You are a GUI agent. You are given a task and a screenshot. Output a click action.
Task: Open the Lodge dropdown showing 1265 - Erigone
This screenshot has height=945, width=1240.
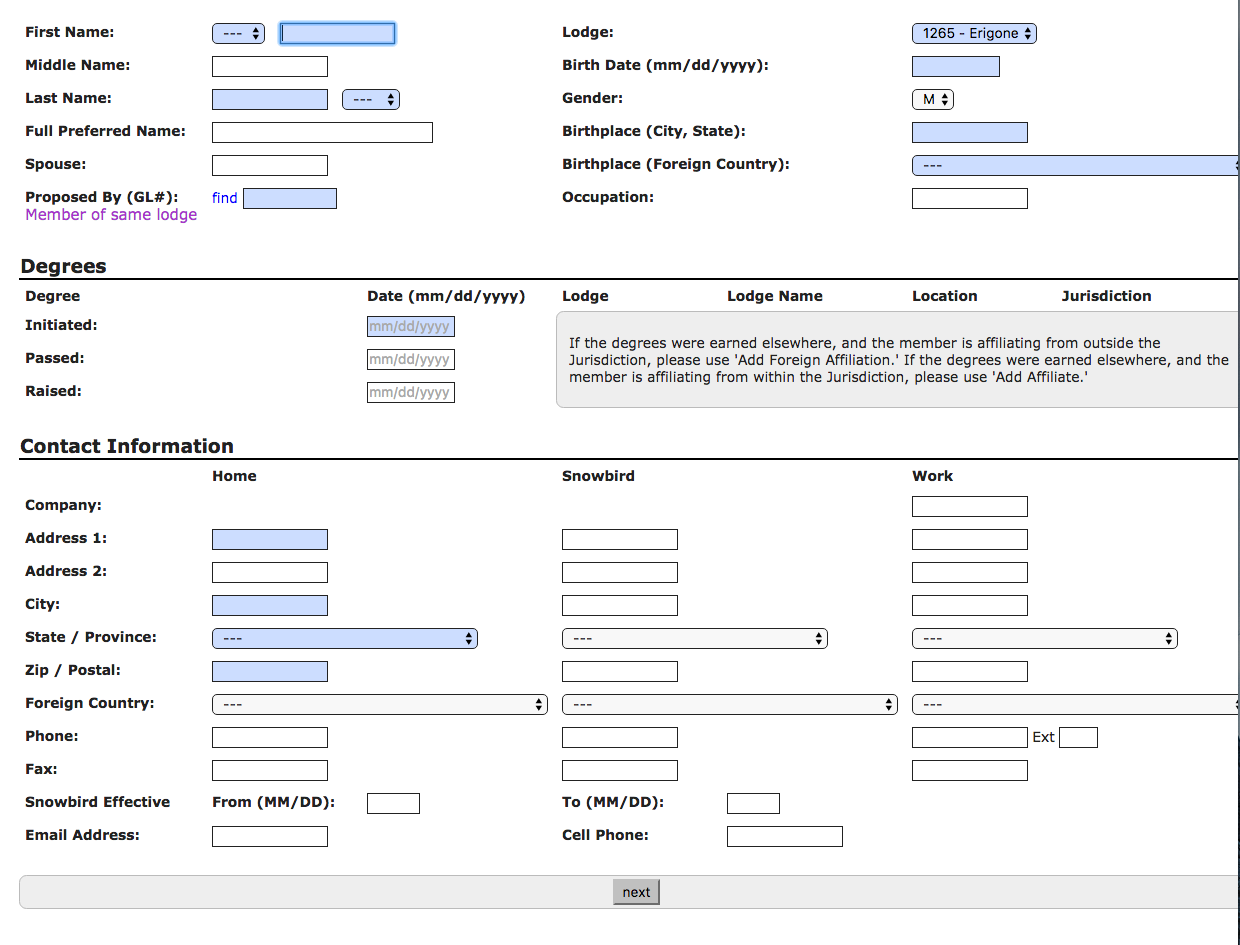pos(973,34)
